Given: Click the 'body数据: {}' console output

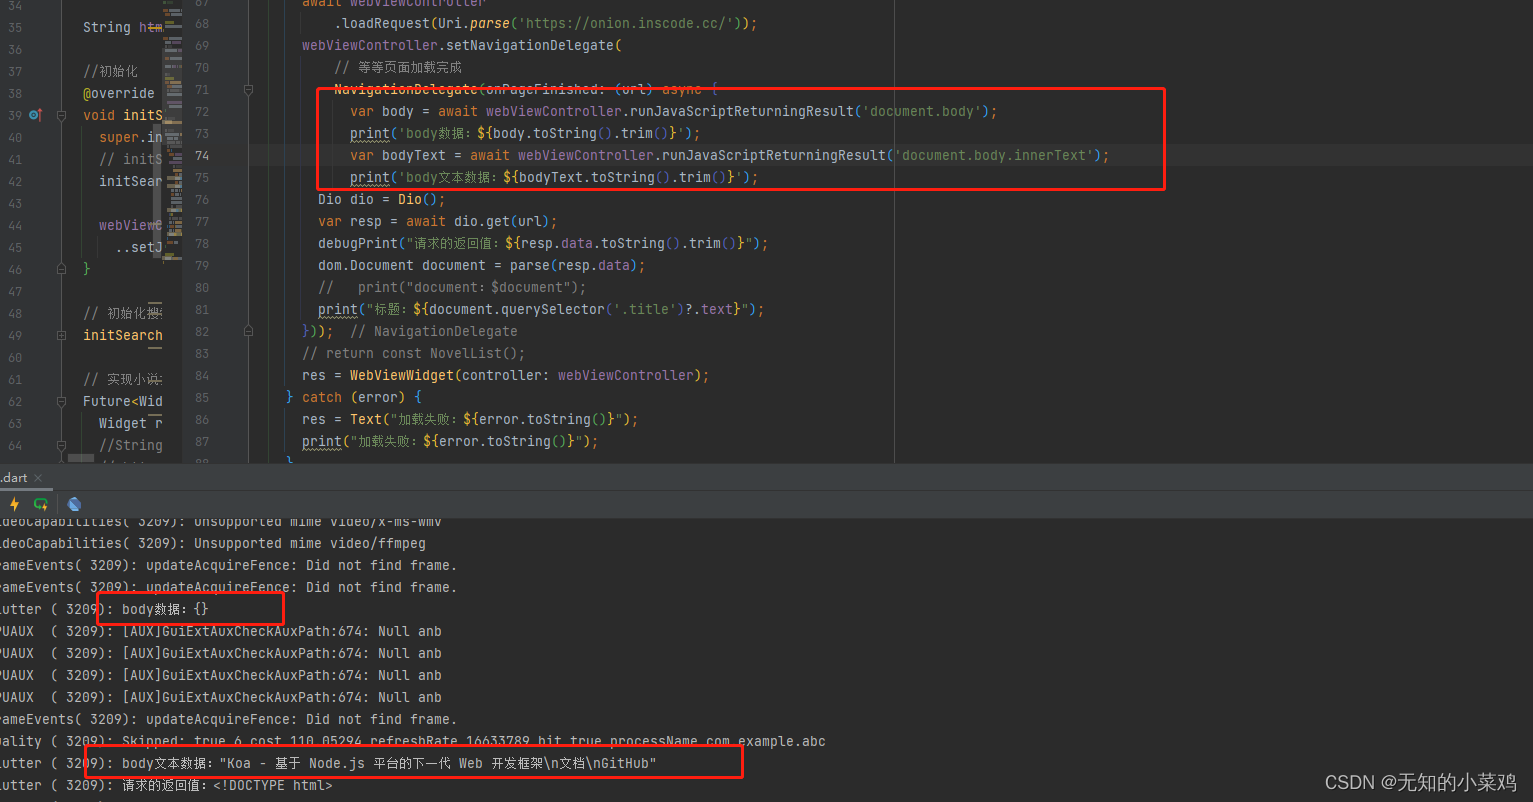Looking at the screenshot, I should click(165, 609).
